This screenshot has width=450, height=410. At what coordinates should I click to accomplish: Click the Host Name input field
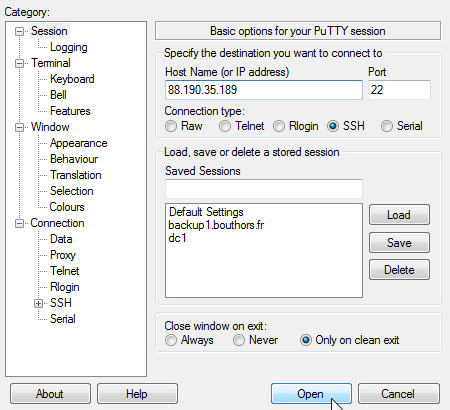[x=264, y=90]
